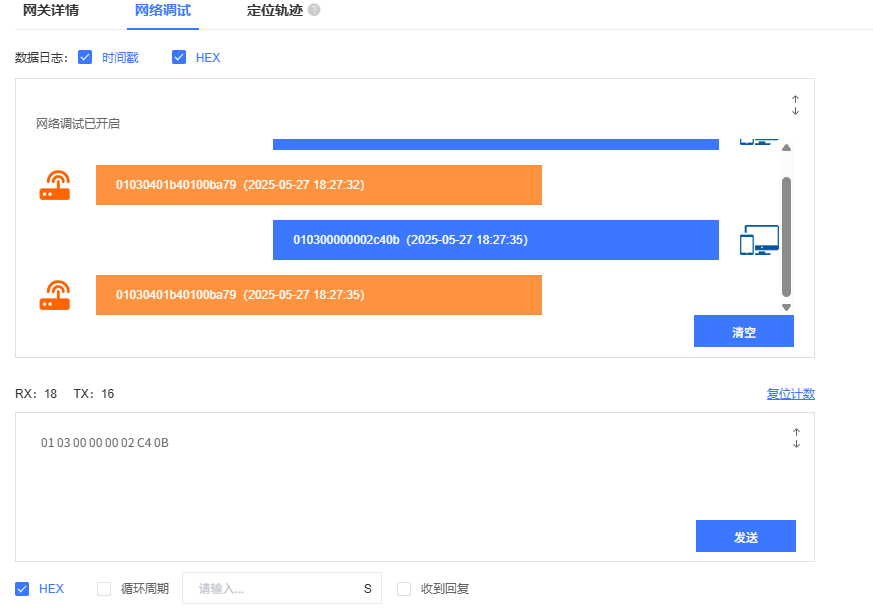Click the log panel expand arrows icon
The image size is (873, 609).
795,105
